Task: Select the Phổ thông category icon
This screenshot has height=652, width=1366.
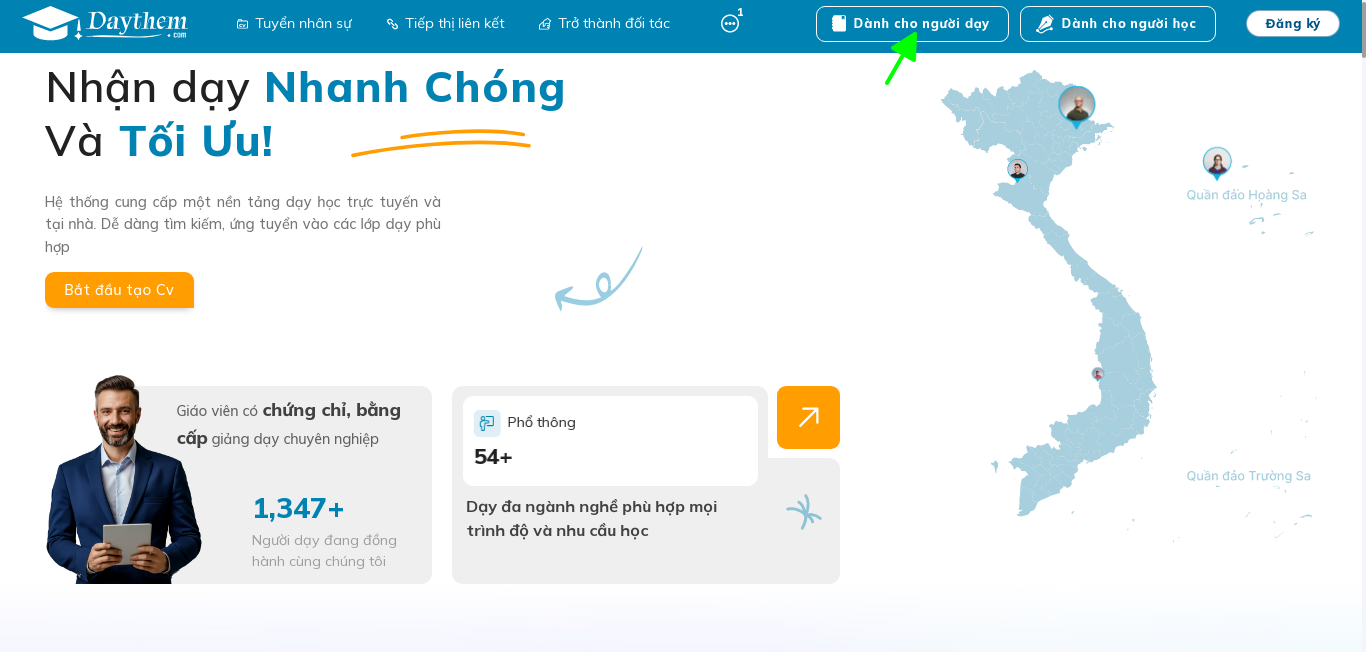Action: click(487, 423)
